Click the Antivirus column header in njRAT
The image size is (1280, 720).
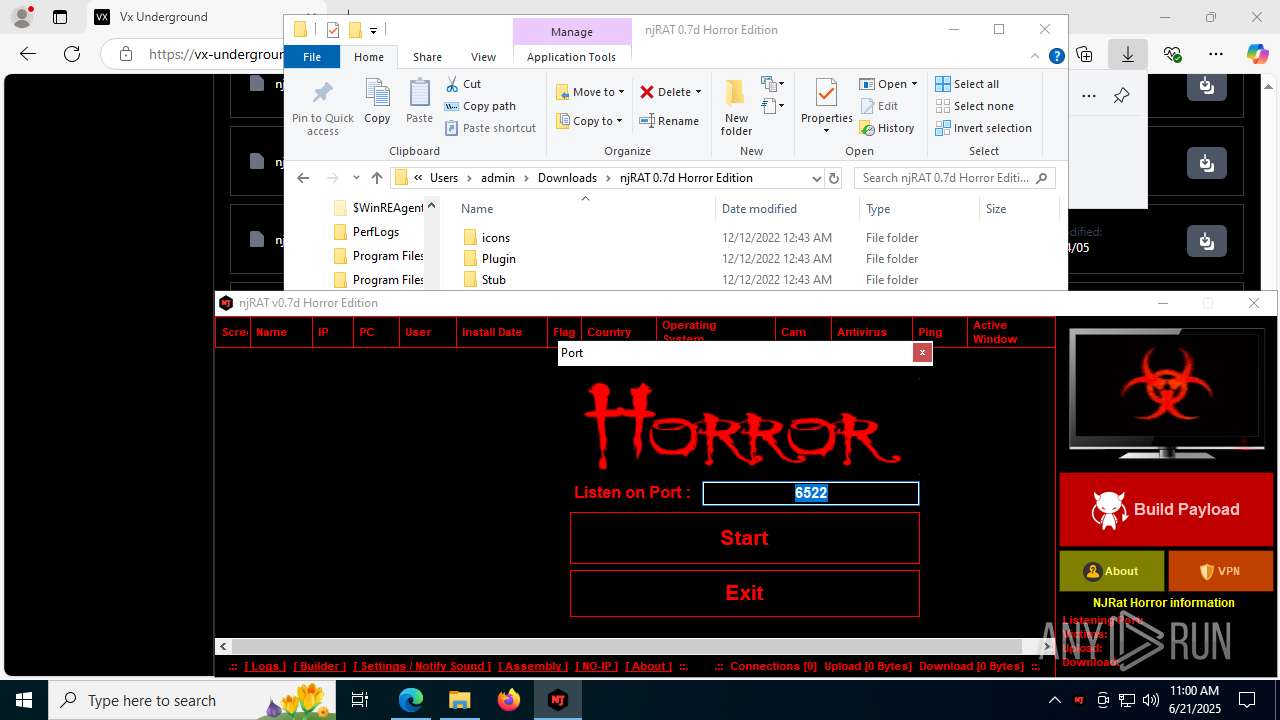(871, 332)
